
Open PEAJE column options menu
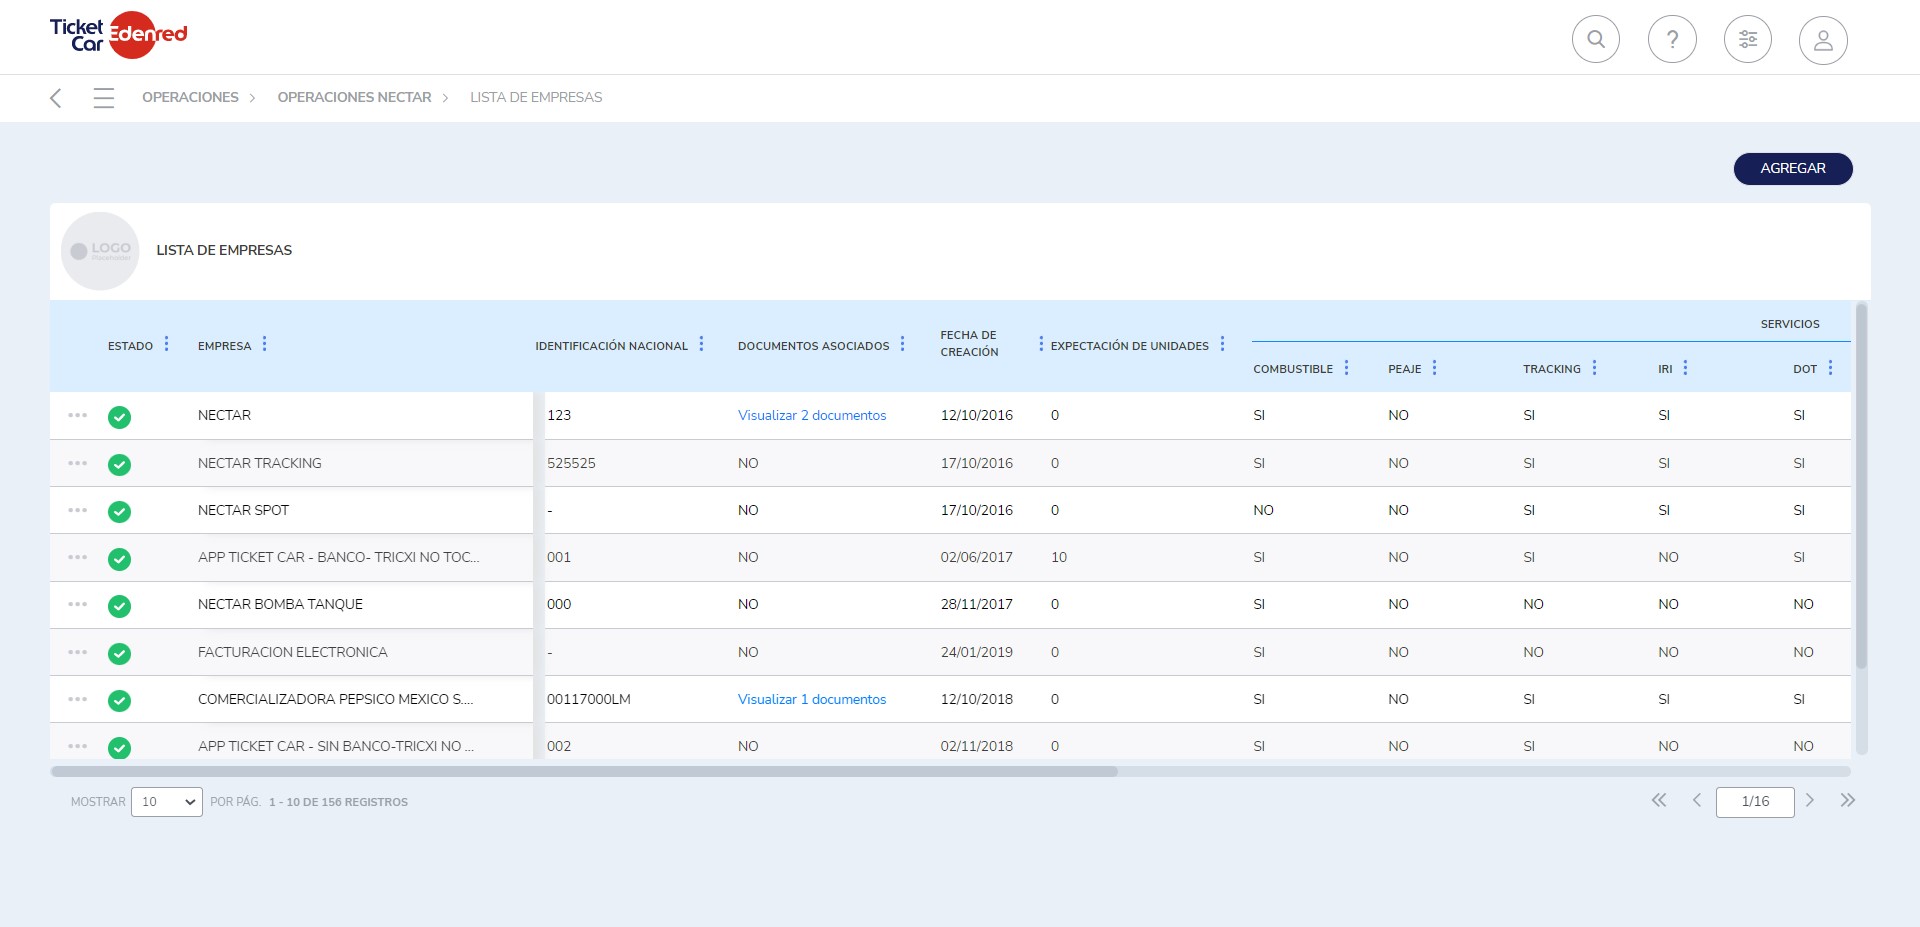click(x=1435, y=368)
